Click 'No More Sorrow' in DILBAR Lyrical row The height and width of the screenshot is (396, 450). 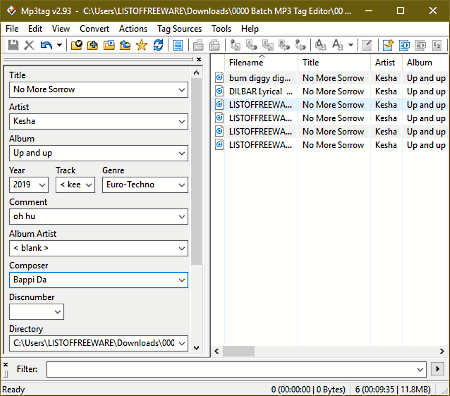click(x=333, y=91)
